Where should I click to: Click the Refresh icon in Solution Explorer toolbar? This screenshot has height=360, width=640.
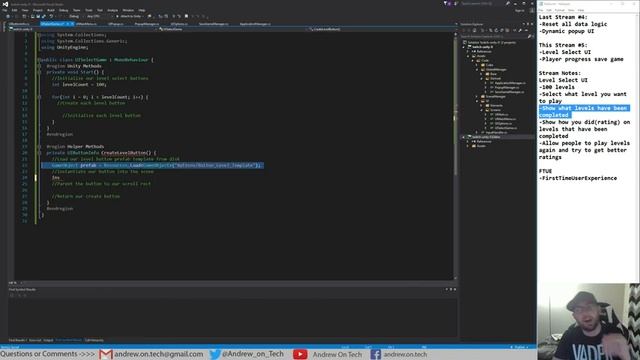coord(496,30)
